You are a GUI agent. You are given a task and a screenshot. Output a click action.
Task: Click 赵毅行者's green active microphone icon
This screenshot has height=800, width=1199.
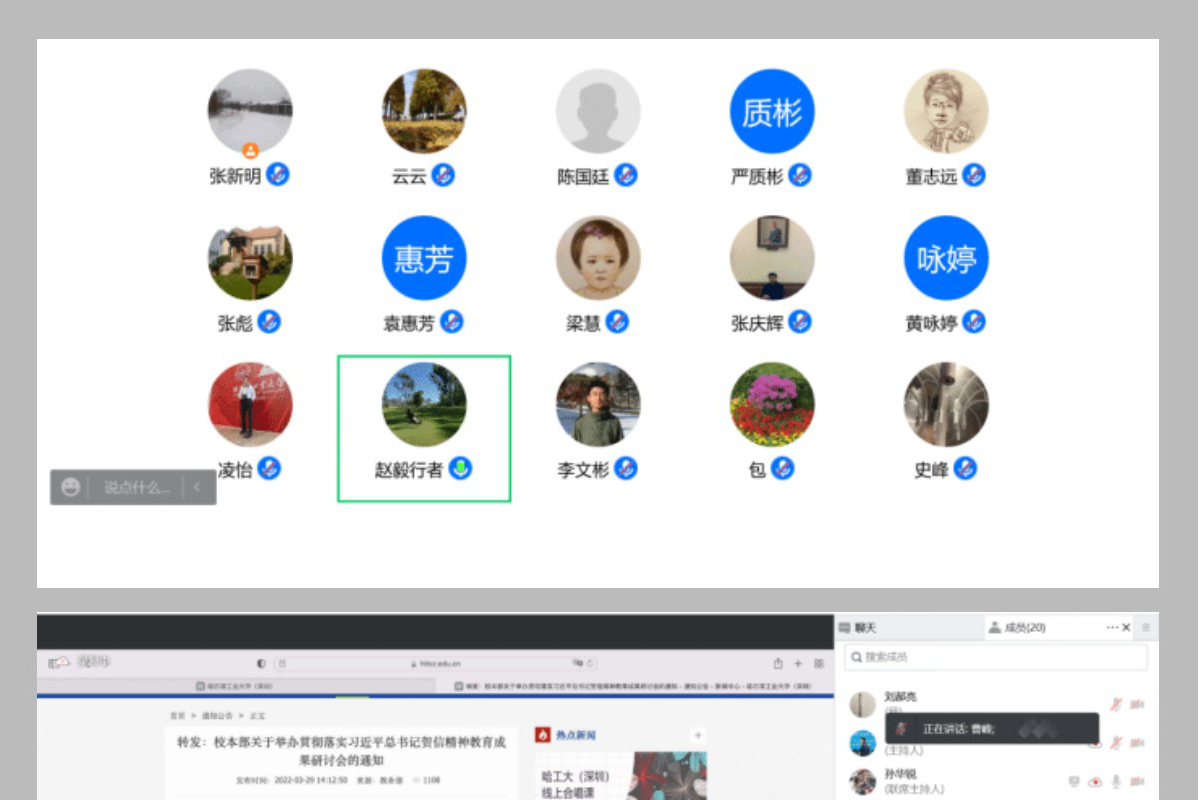click(x=460, y=468)
